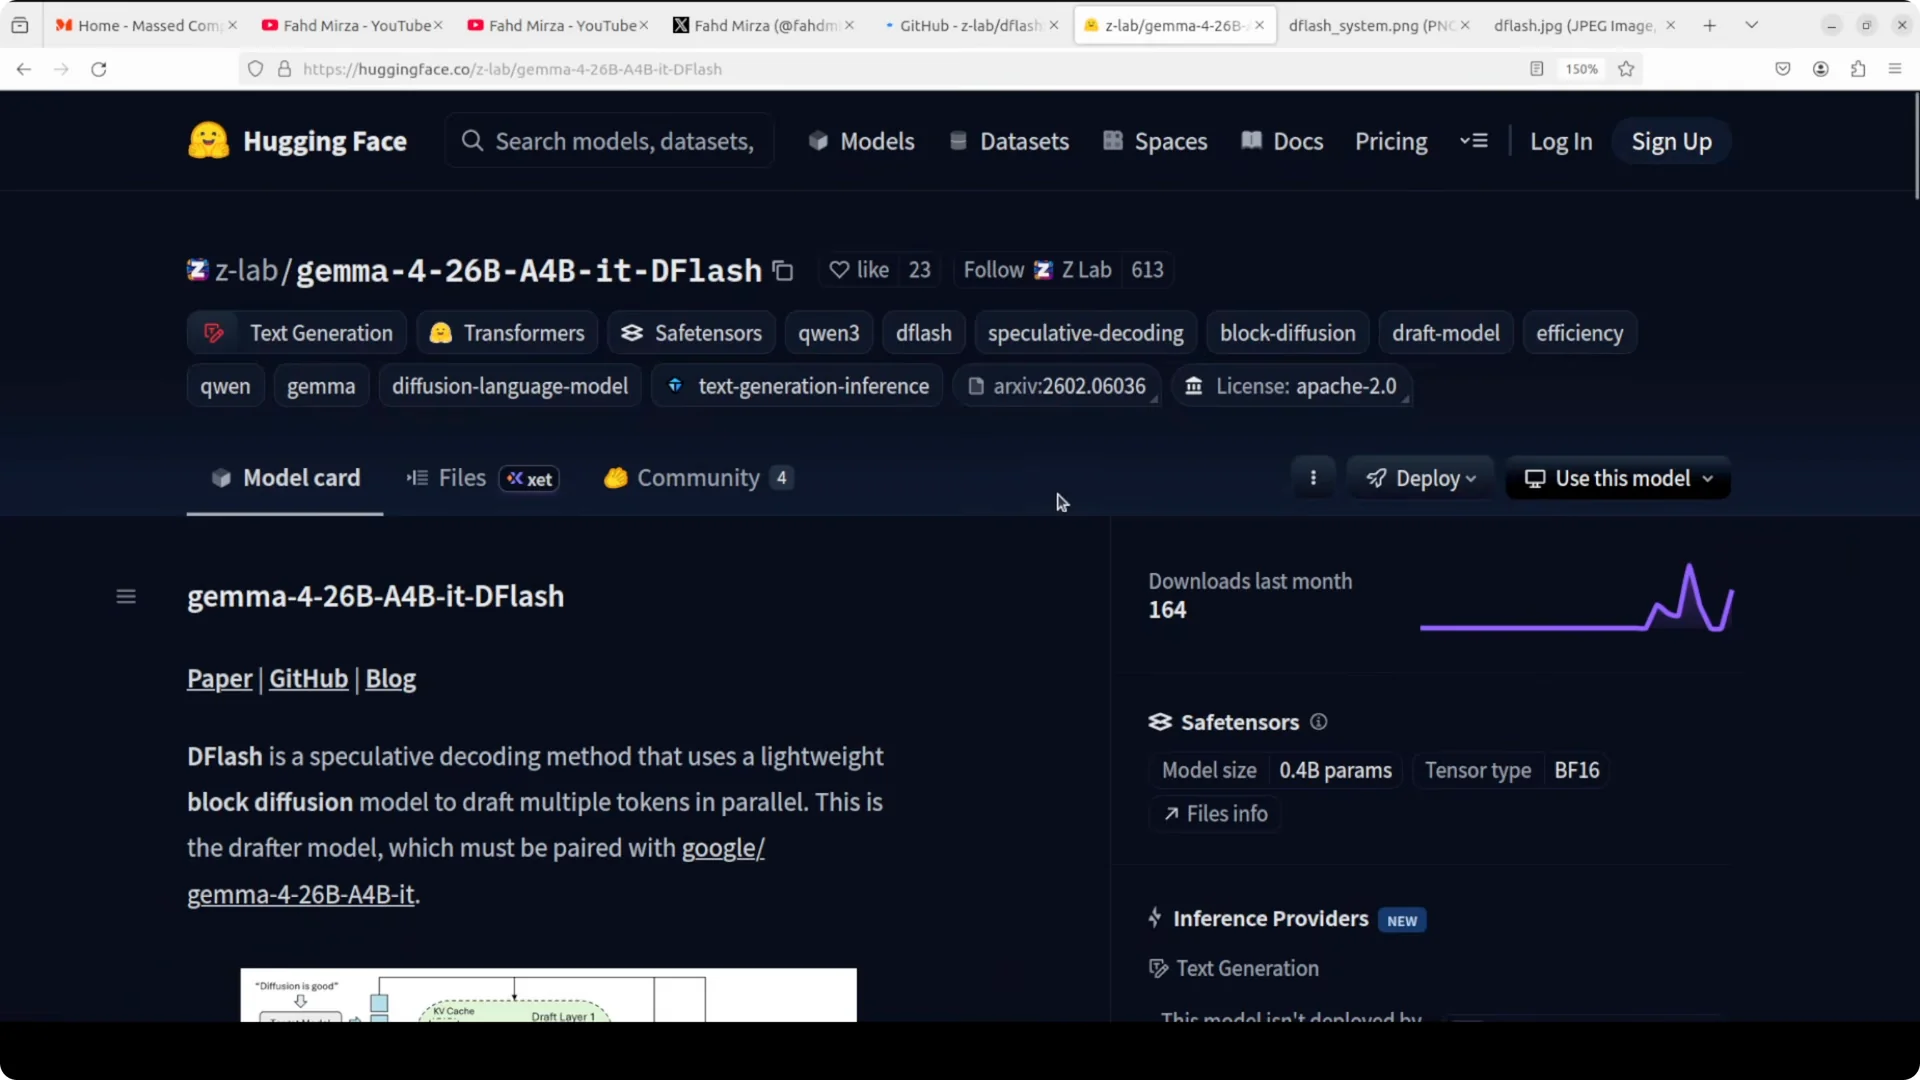This screenshot has height=1080, width=1920.
Task: List all tabs dropdown arrow
Action: pos(1752,25)
